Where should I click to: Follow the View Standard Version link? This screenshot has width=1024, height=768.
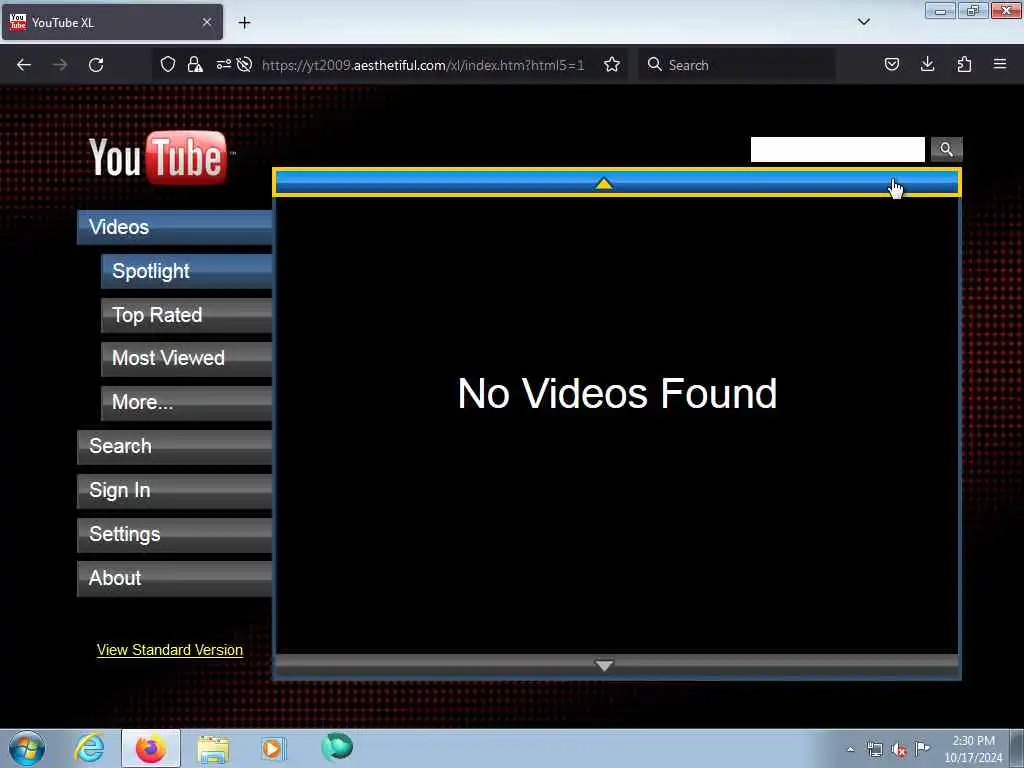point(170,650)
